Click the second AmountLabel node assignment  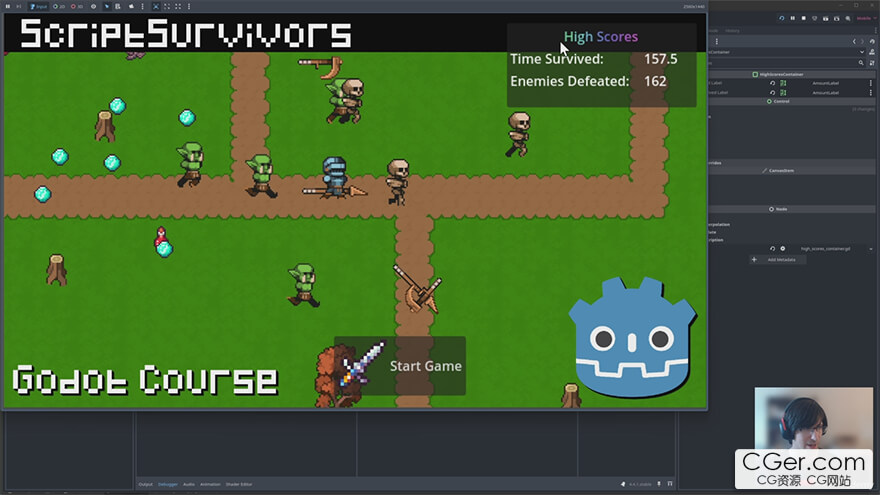826,93
